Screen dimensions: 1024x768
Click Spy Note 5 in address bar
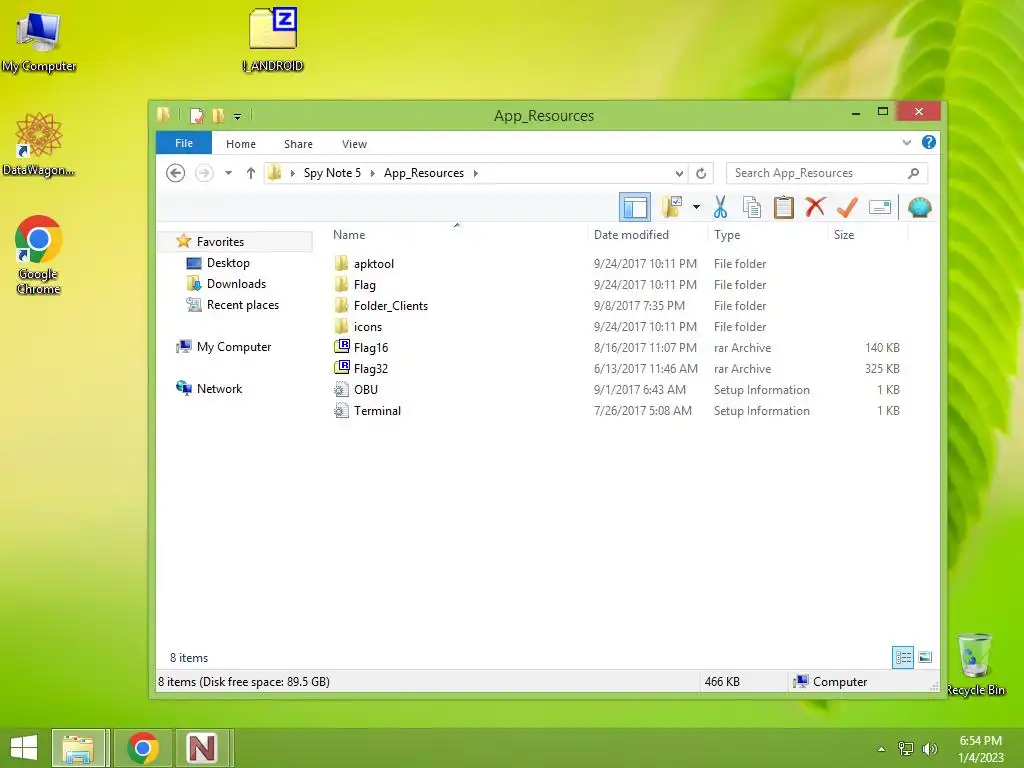pos(332,173)
